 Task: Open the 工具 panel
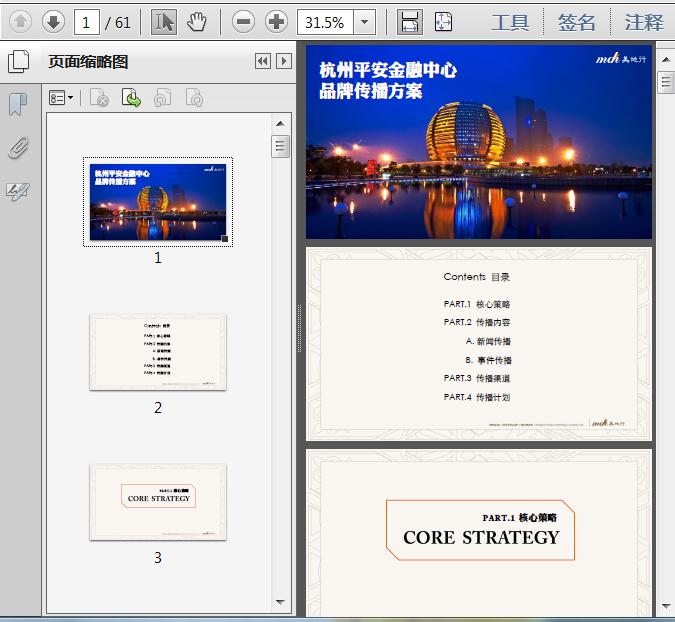[511, 22]
